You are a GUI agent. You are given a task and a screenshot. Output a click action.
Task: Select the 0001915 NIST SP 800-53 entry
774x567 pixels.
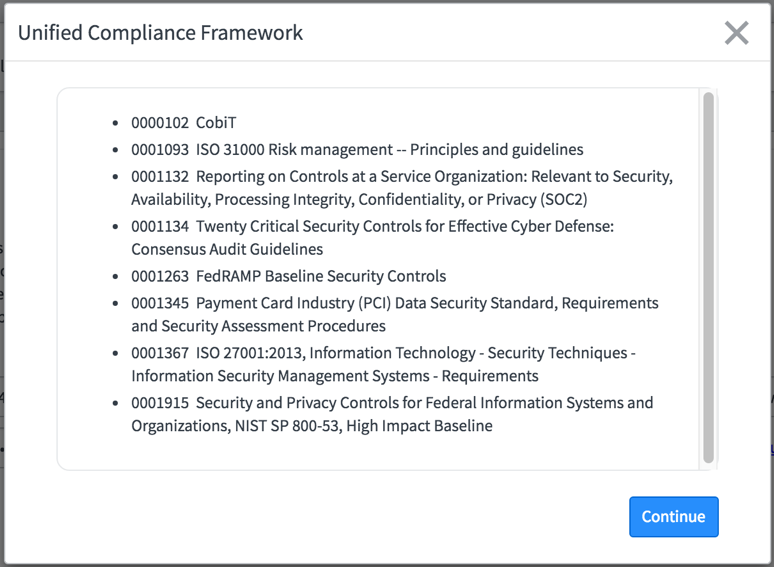[392, 414]
